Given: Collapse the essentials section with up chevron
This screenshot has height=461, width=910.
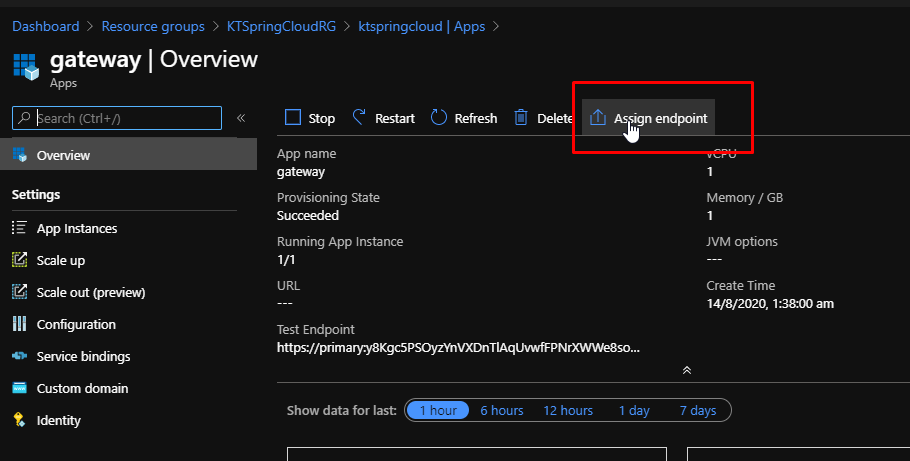Looking at the screenshot, I should [x=687, y=370].
